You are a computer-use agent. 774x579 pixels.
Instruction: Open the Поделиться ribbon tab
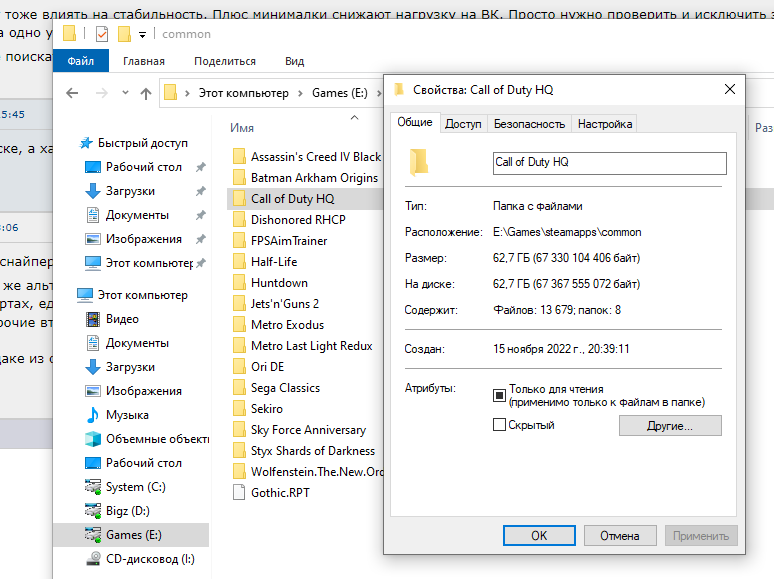225,61
